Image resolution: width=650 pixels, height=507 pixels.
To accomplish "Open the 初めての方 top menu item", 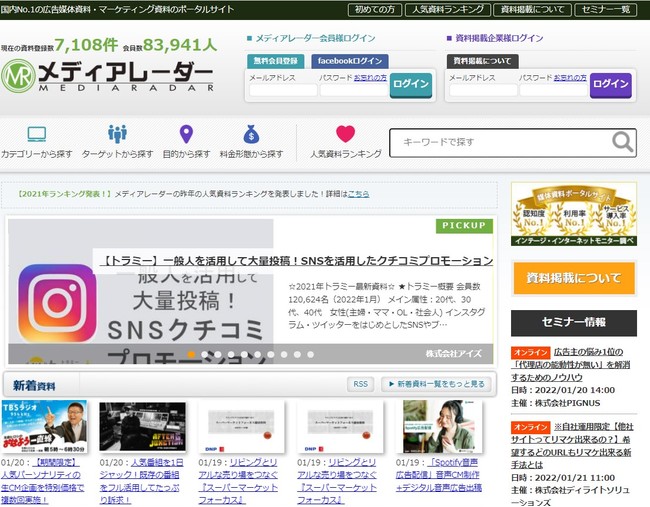I will (x=374, y=10).
